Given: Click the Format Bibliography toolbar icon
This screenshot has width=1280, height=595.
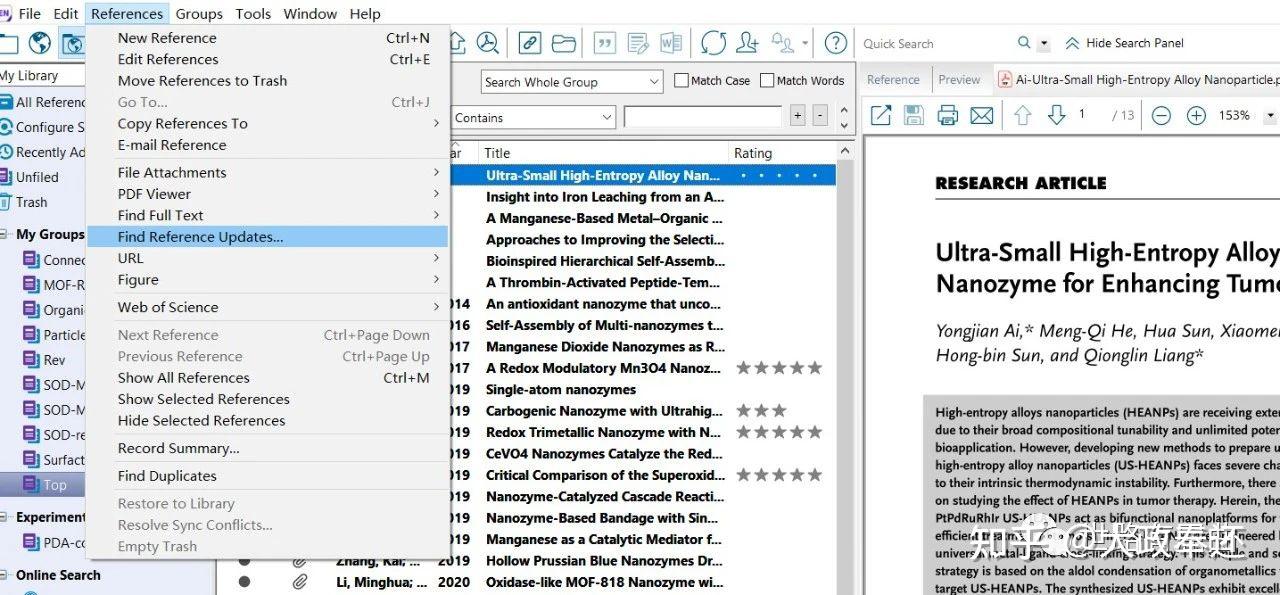Looking at the screenshot, I should (x=638, y=43).
